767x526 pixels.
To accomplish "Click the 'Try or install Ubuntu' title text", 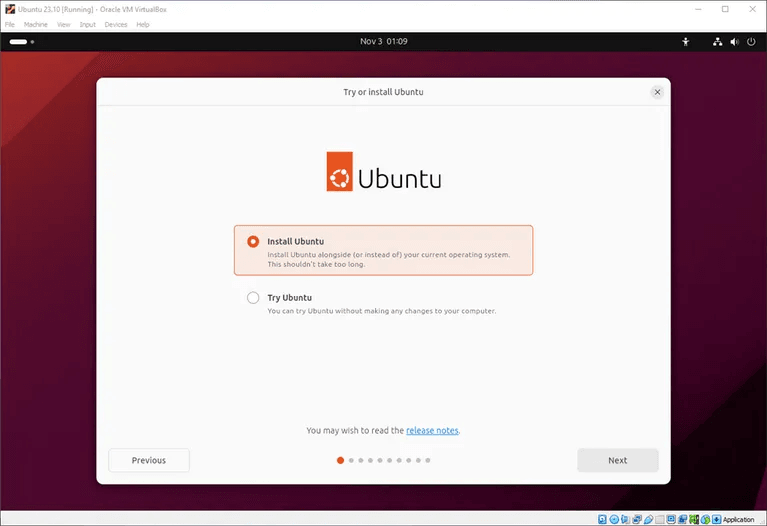I will [x=383, y=92].
